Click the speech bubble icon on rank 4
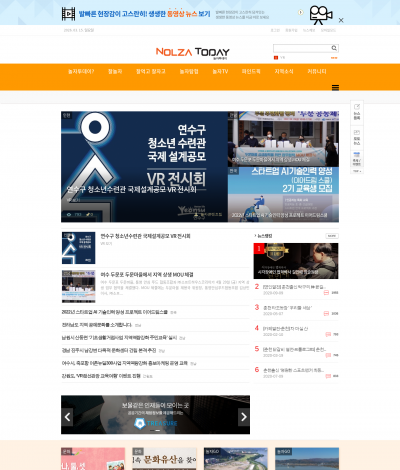 [328, 334]
